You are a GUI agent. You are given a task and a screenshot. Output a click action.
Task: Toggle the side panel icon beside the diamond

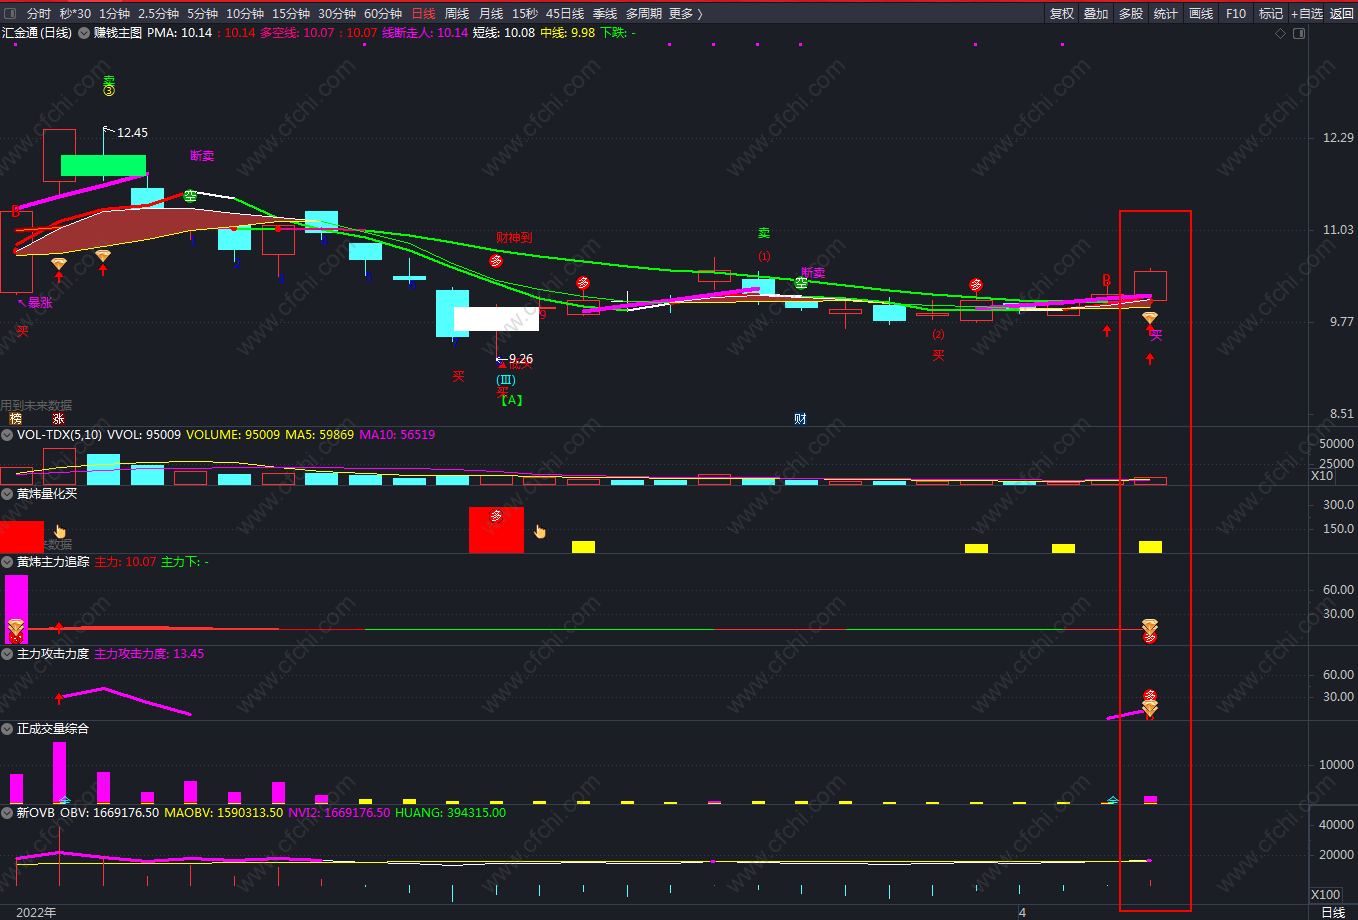coord(1299,33)
